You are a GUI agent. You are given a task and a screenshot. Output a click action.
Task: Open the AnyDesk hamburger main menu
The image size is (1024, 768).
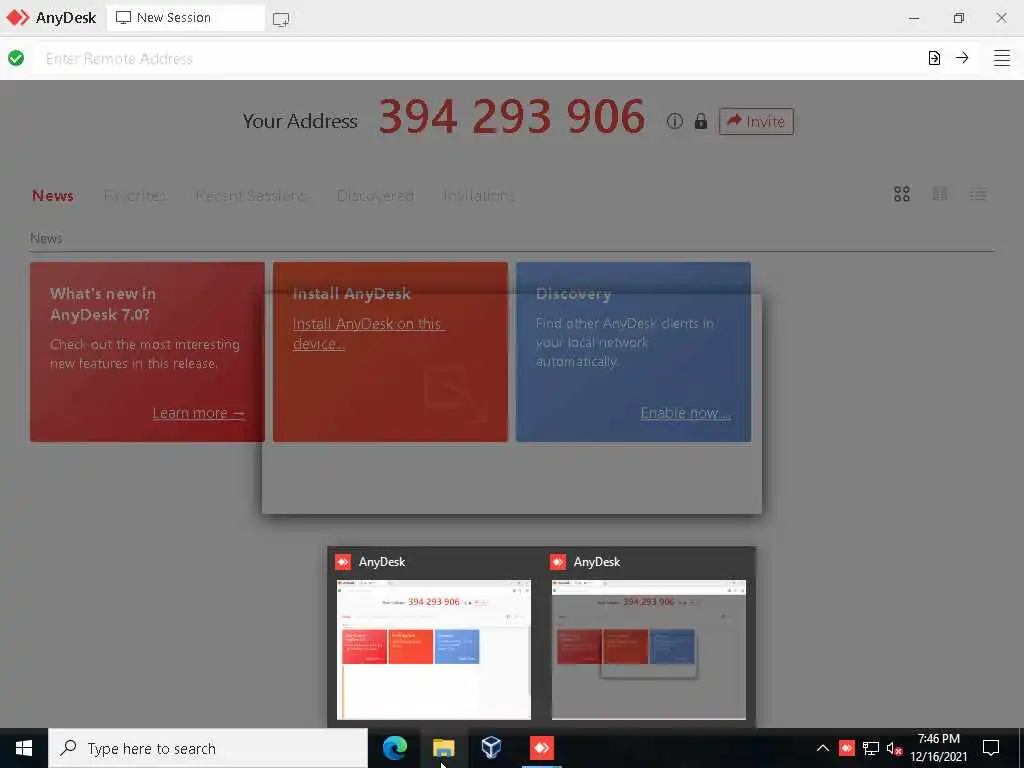tap(1002, 58)
